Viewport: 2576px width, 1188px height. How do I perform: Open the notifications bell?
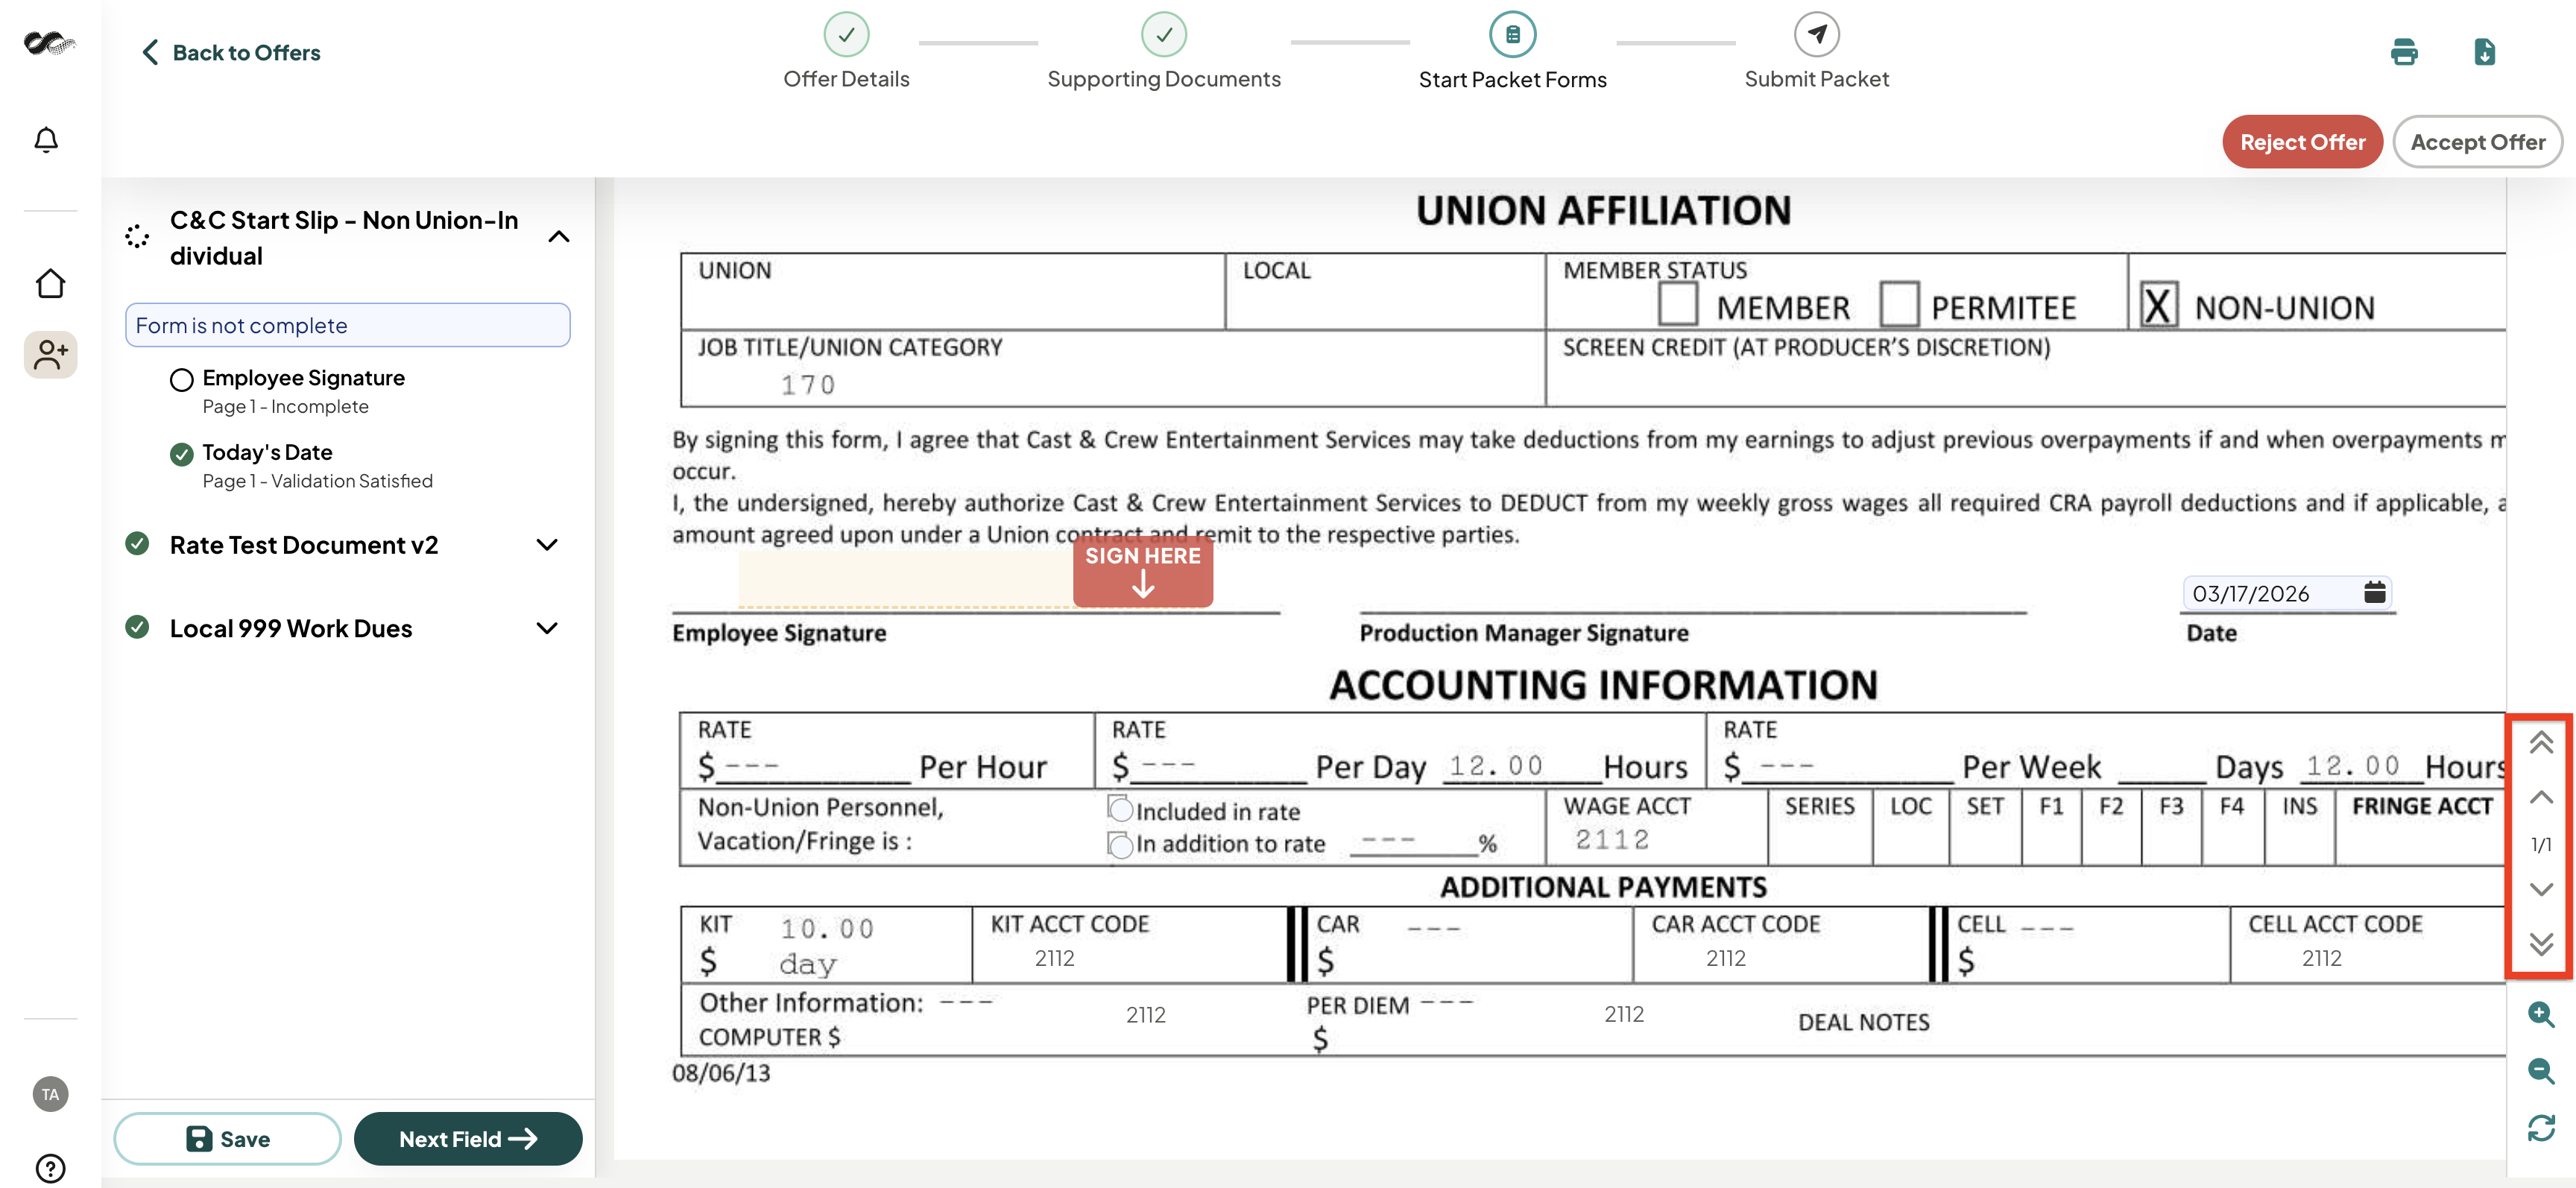tap(46, 139)
